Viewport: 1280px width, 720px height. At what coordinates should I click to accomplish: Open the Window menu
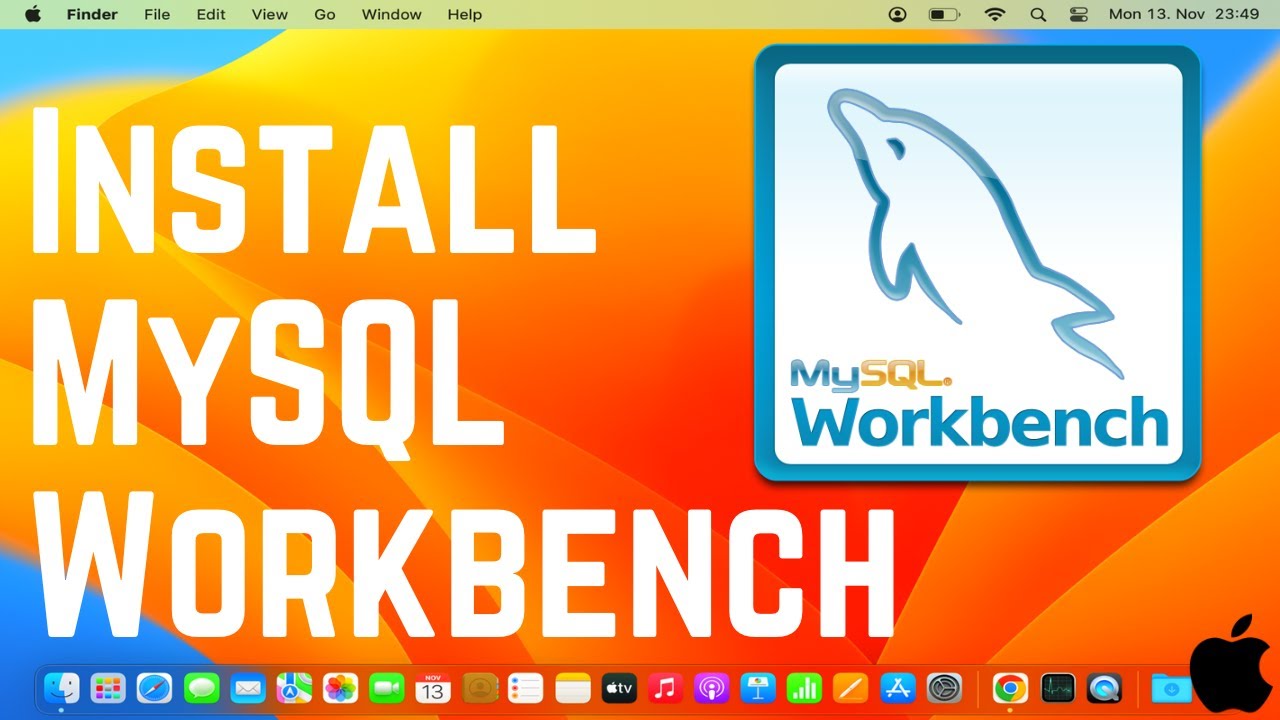click(392, 14)
